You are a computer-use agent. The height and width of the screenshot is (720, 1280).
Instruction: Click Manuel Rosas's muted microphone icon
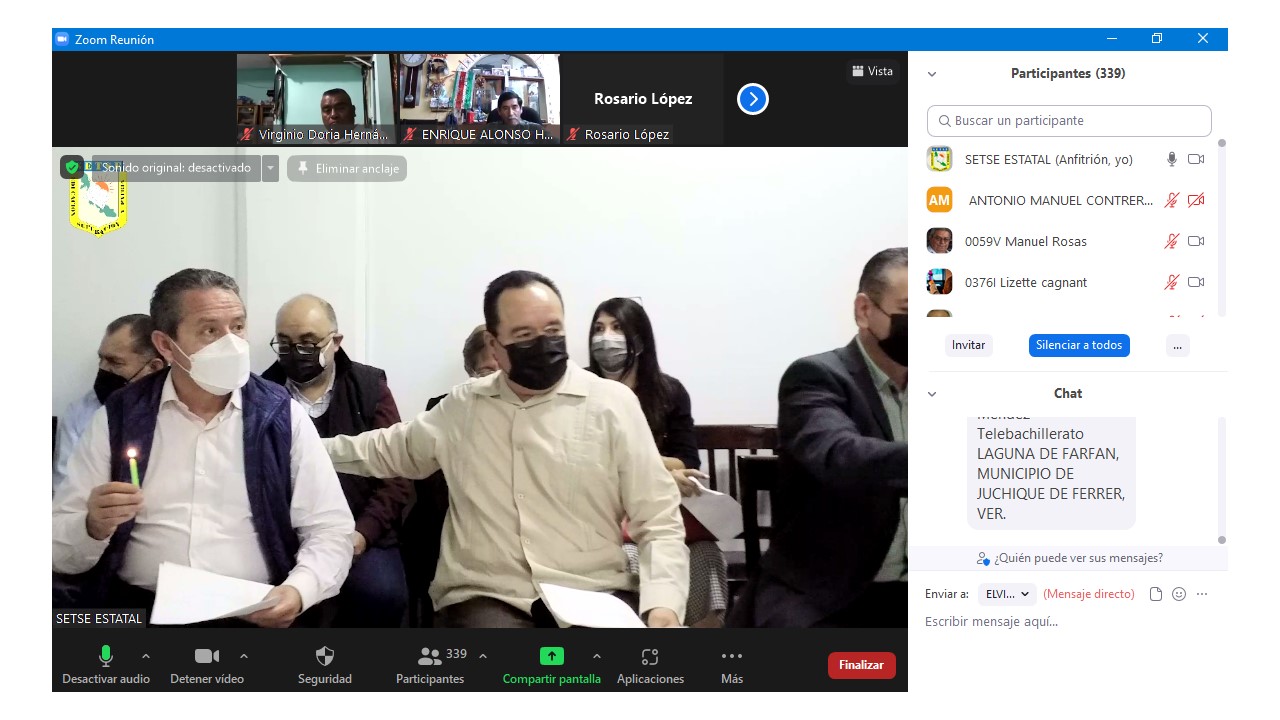pyautogui.click(x=1172, y=241)
